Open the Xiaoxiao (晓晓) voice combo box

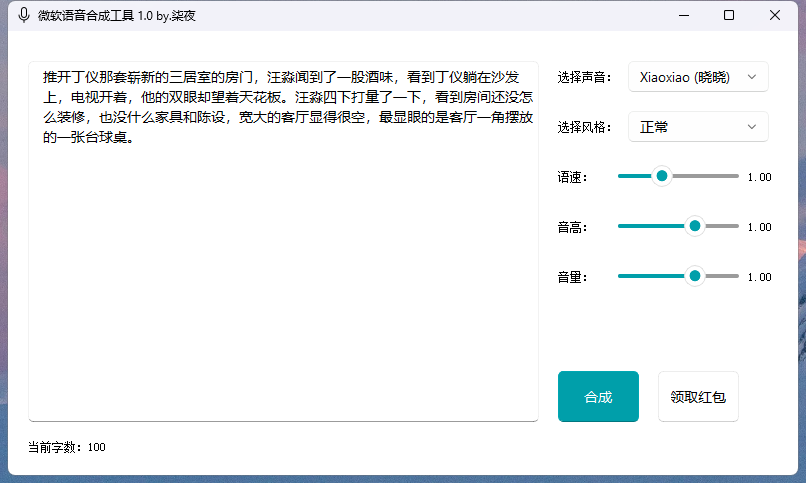click(x=698, y=77)
